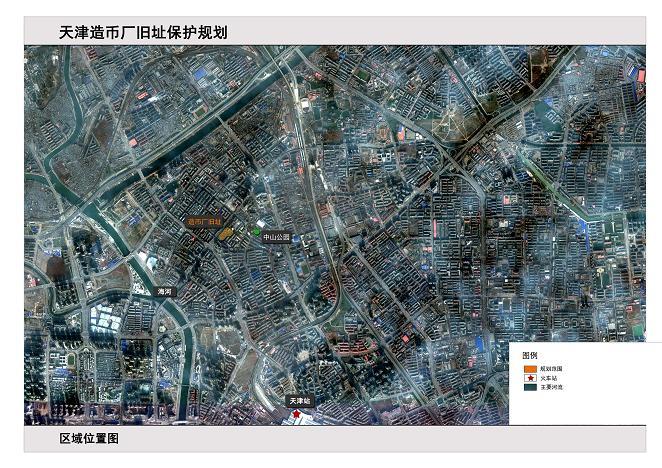
Task: Click the gray footer bar right side
Action: 500,439
